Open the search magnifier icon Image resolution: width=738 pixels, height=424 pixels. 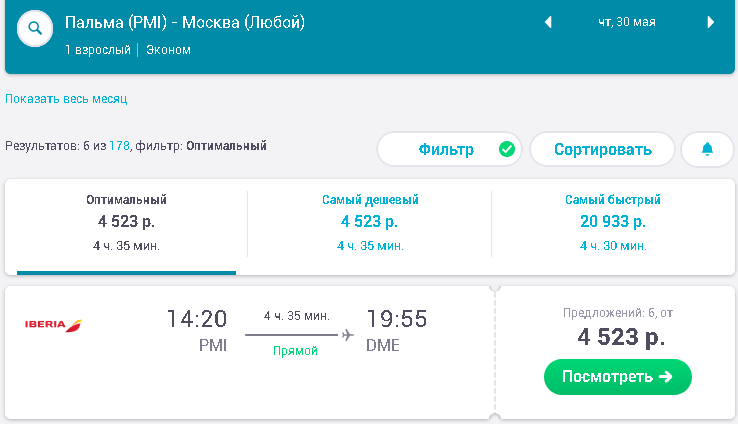(x=35, y=28)
